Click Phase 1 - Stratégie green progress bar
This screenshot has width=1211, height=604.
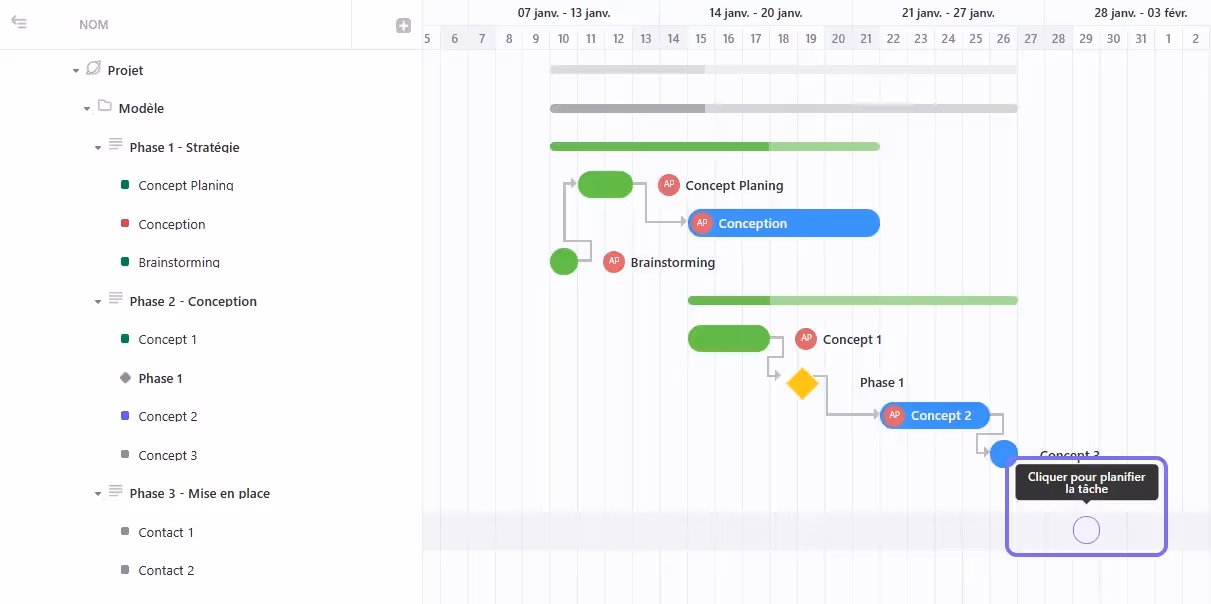coord(714,147)
